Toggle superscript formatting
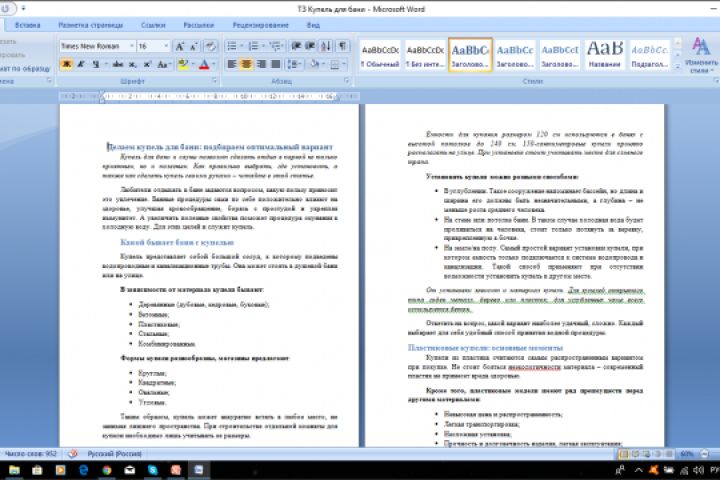This screenshot has width=720, height=480. pos(147,64)
